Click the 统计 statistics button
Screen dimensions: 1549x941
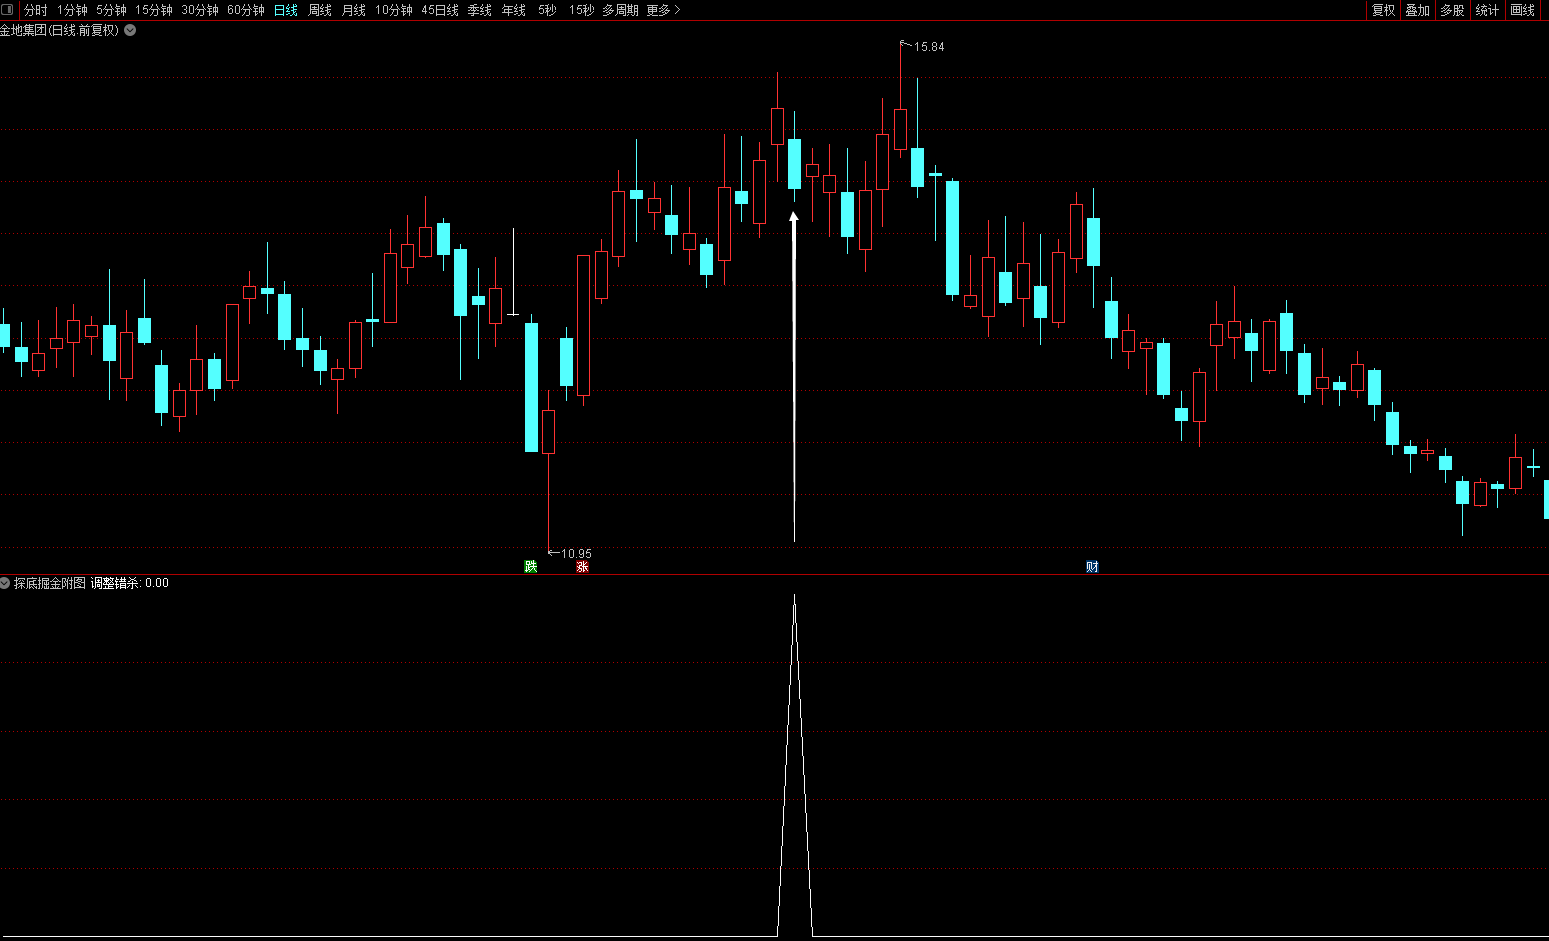pos(1487,10)
